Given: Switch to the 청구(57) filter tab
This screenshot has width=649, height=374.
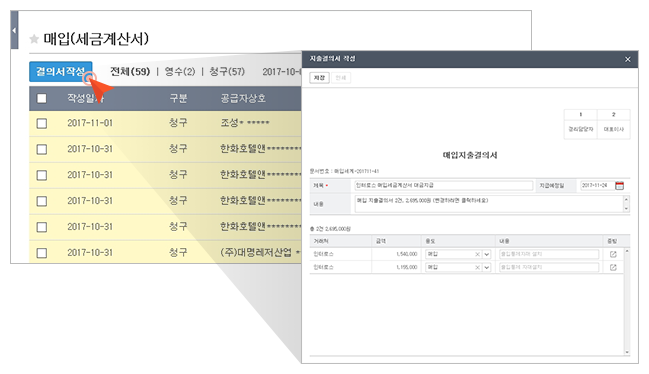Looking at the screenshot, I should (x=227, y=72).
